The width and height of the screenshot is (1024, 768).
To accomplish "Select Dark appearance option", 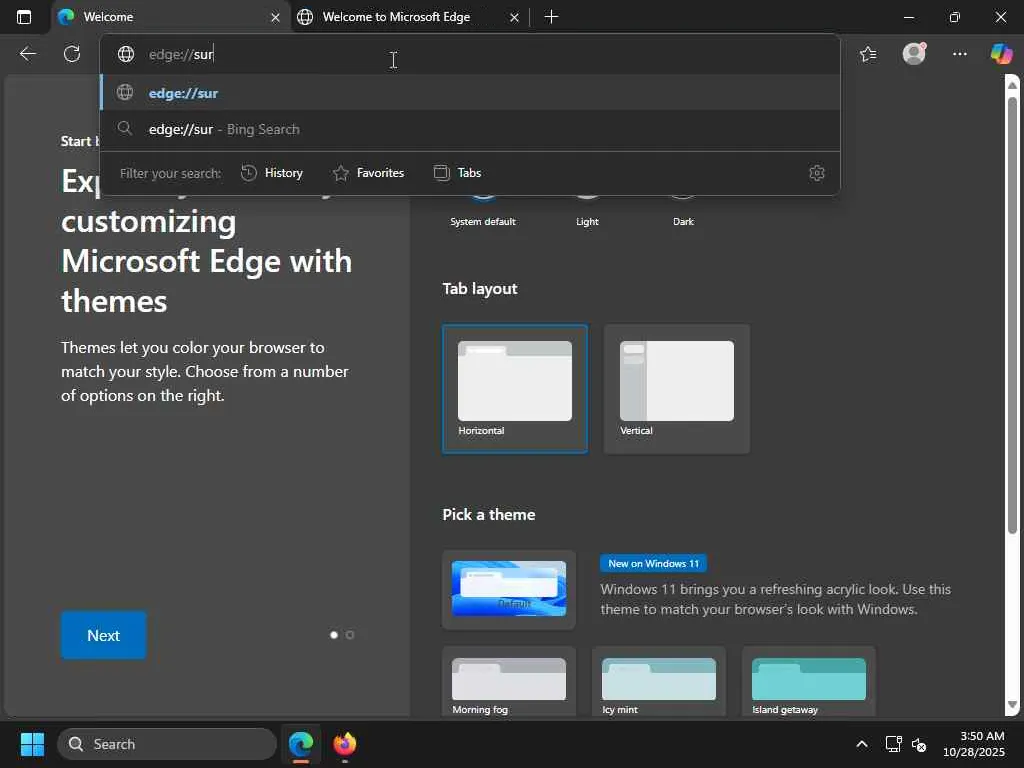I will click(683, 221).
